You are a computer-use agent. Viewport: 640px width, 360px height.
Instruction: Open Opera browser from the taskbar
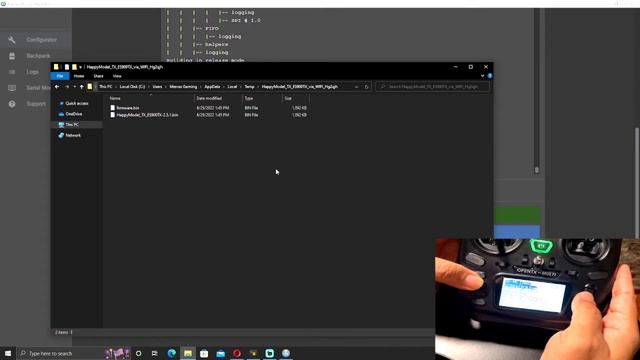coord(237,353)
